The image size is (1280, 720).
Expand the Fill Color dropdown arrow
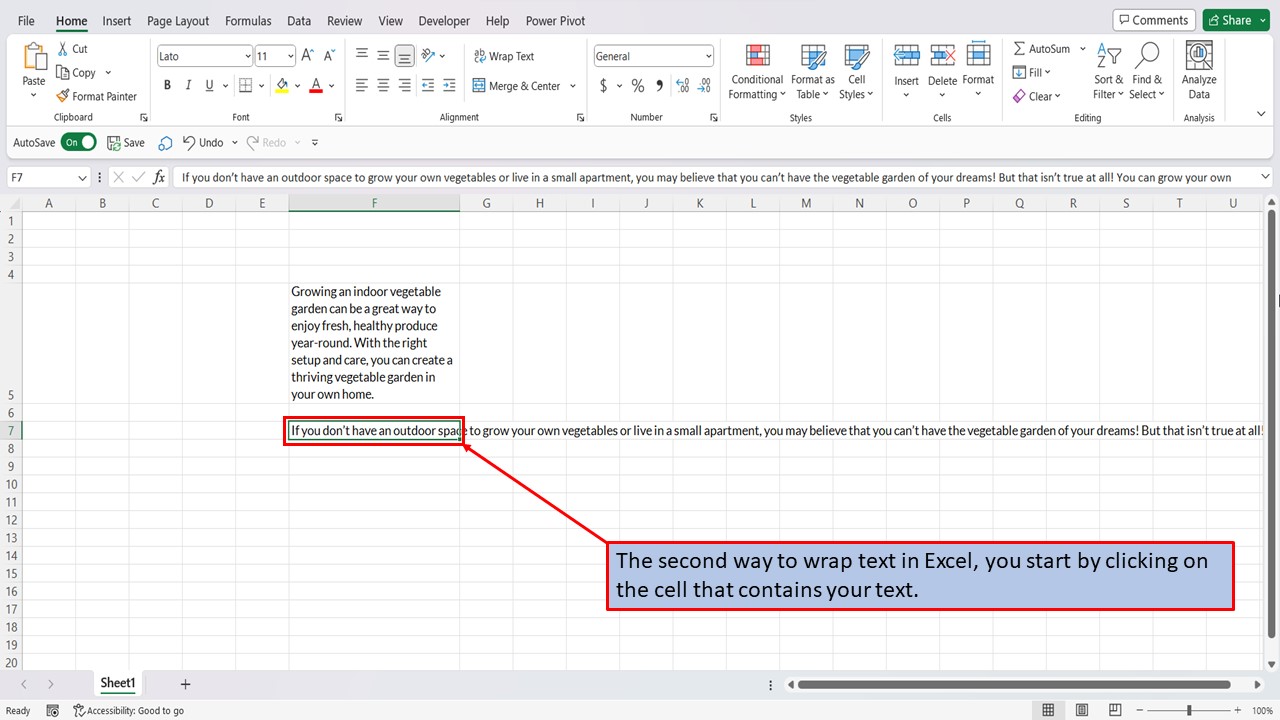297,85
